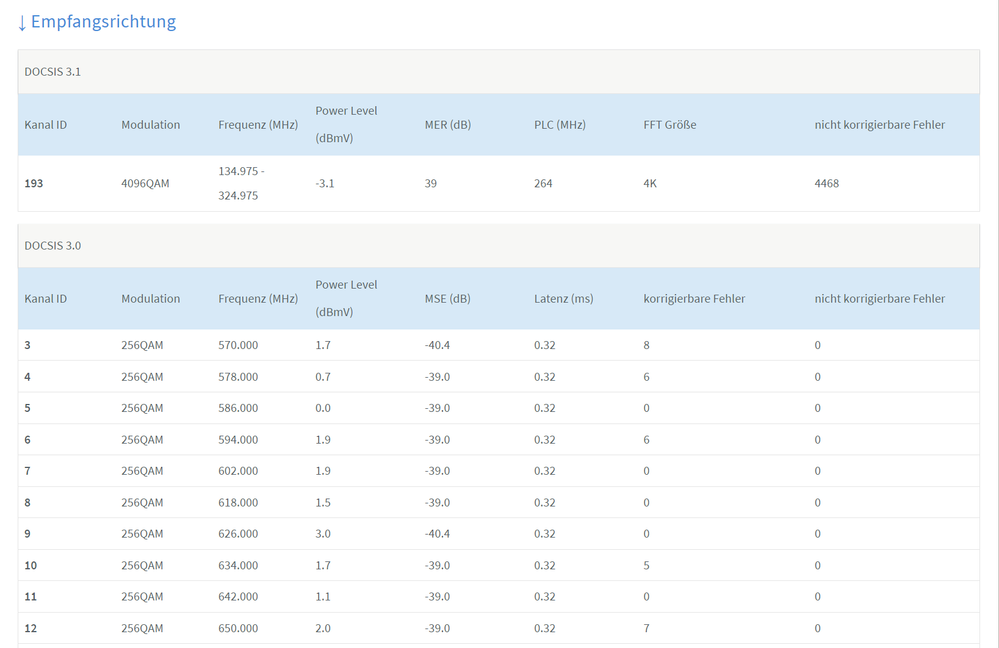Click the Latenz (ms) column header
This screenshot has width=999, height=648.
[x=563, y=298]
